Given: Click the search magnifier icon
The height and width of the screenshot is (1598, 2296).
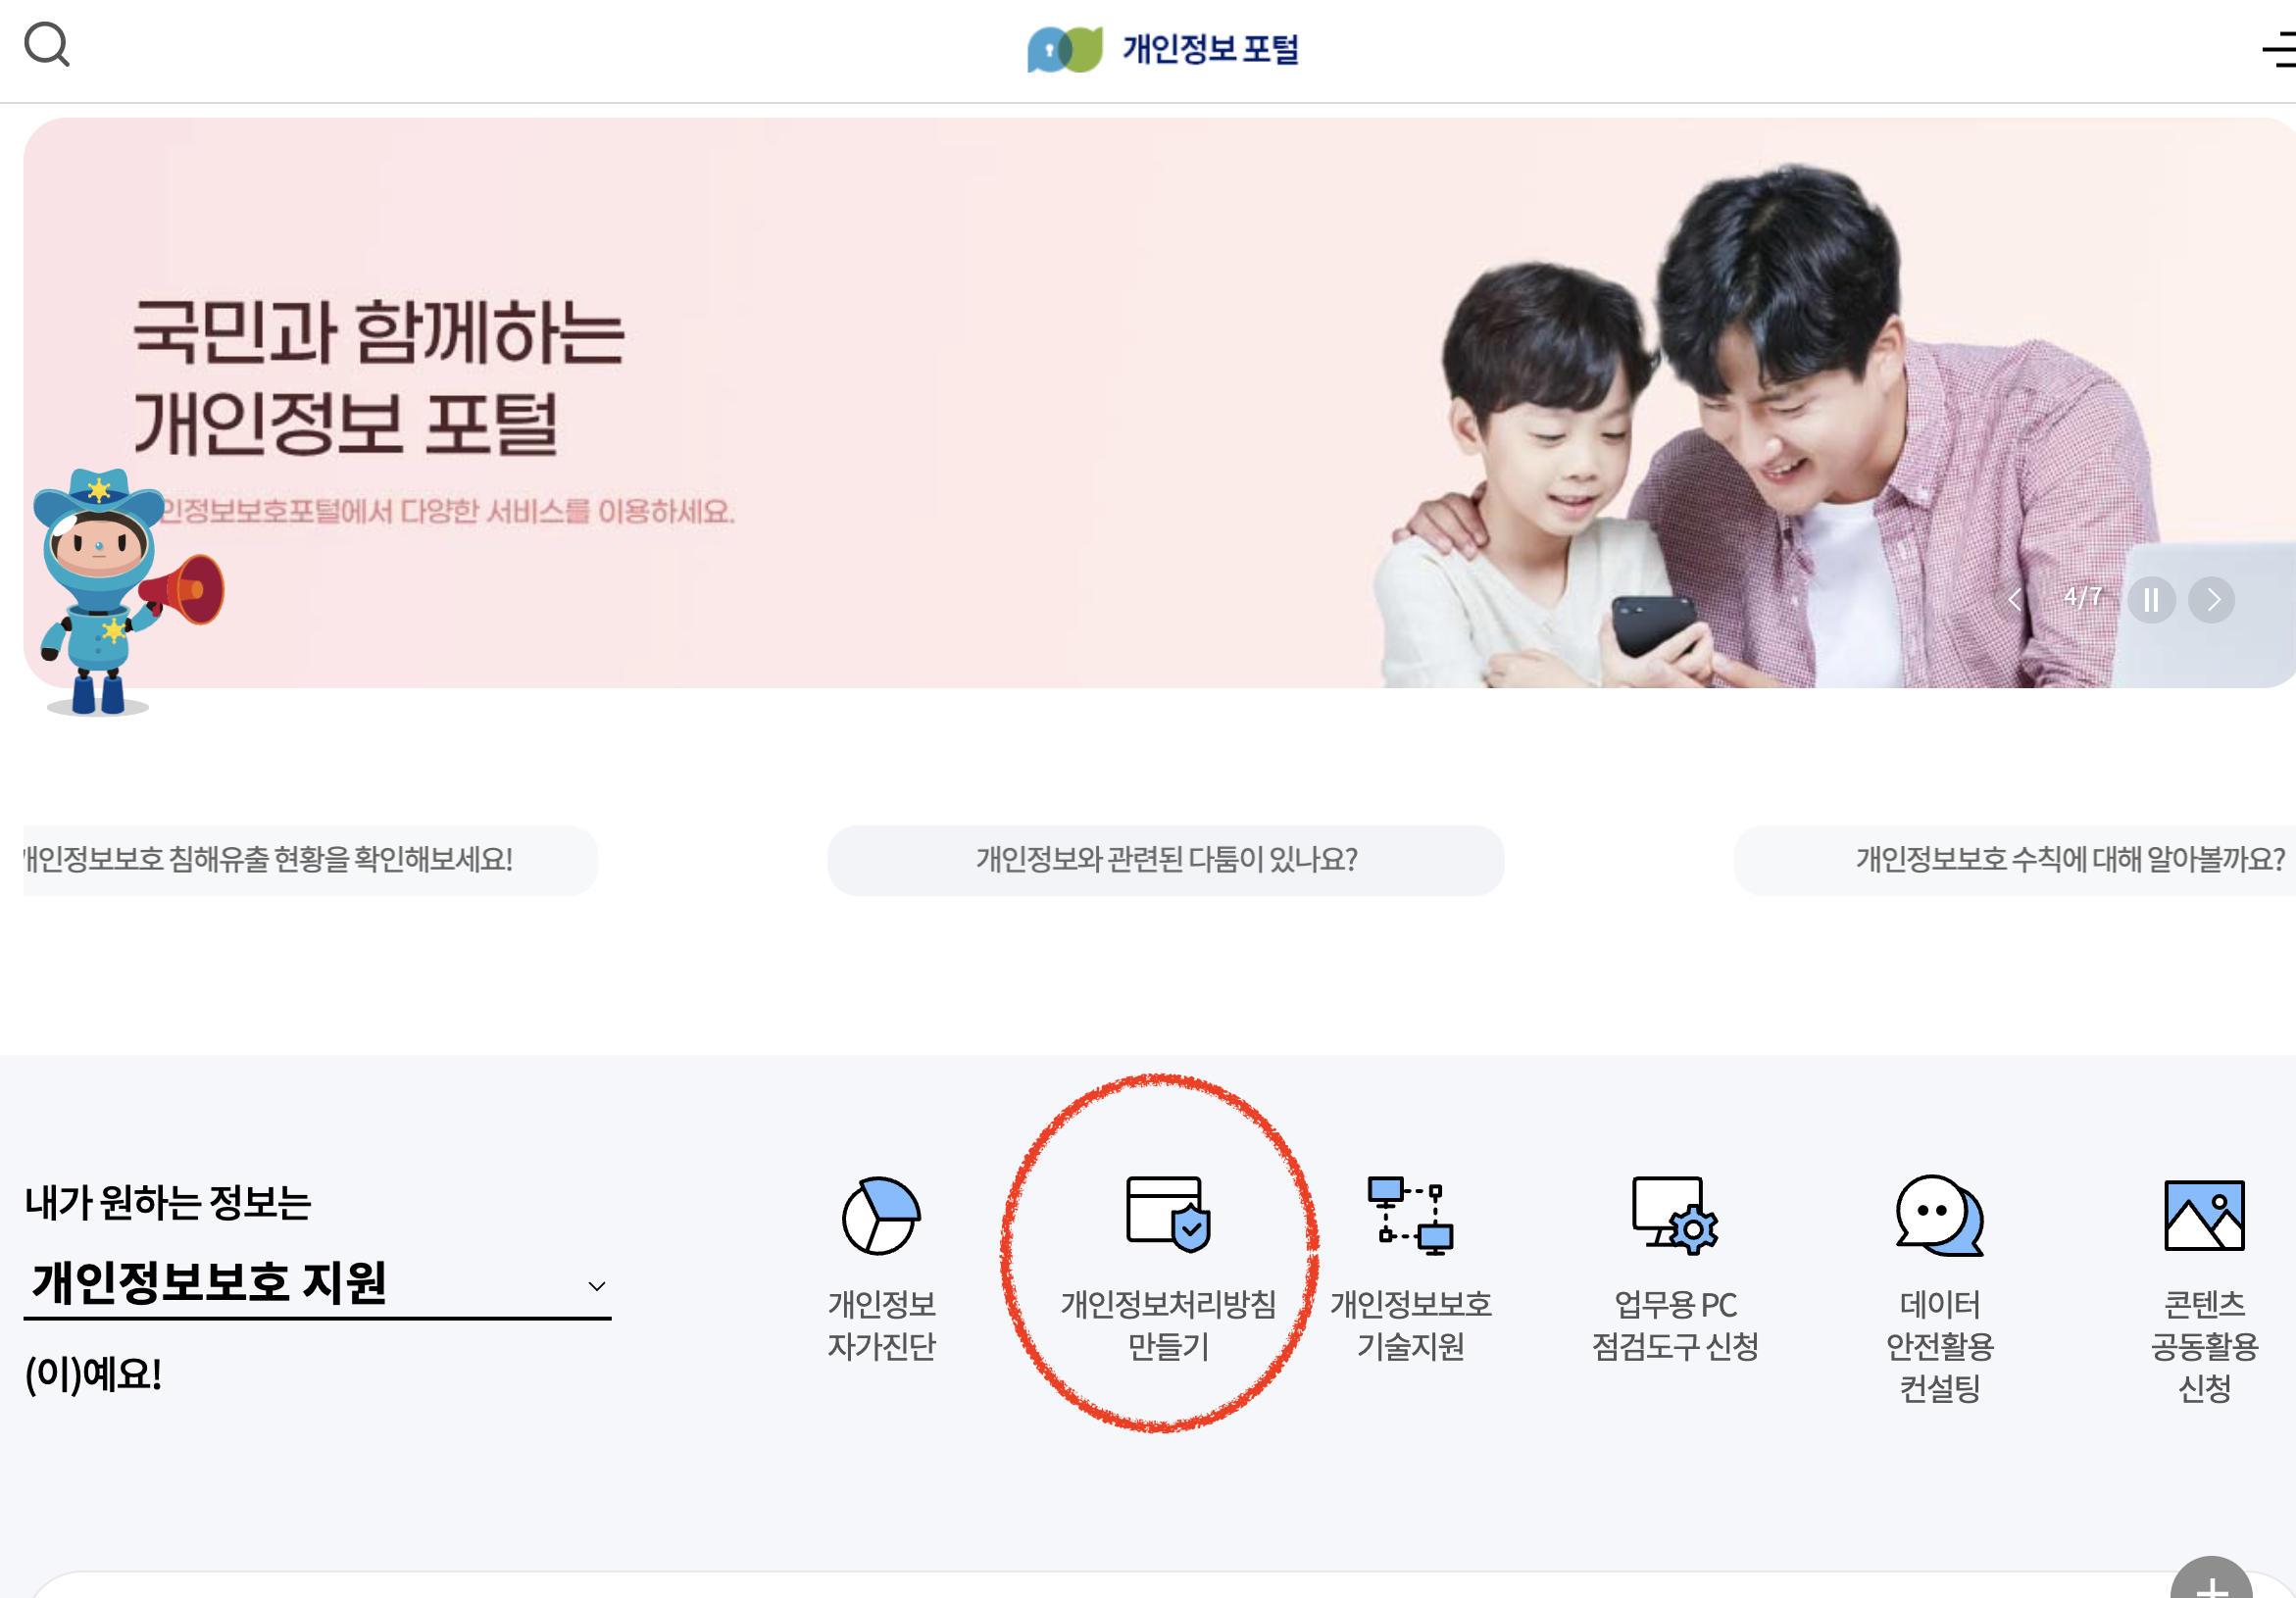Looking at the screenshot, I should point(47,45).
